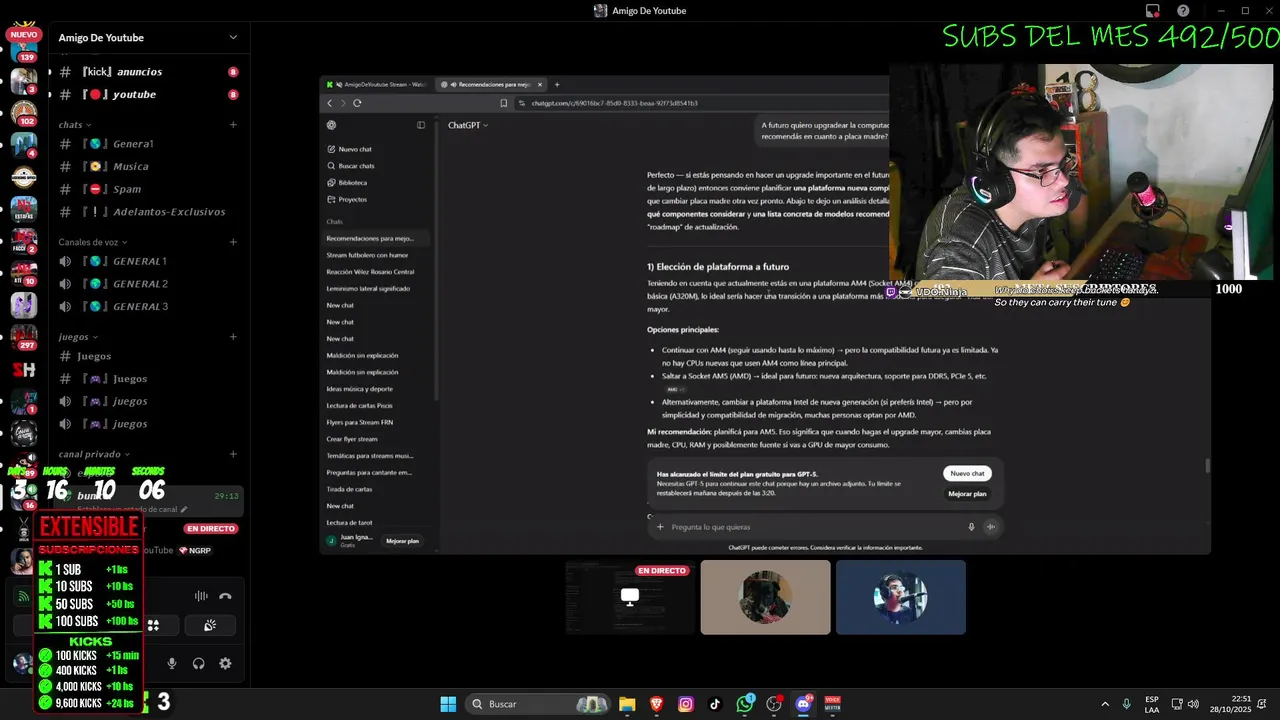Open the kick anuncios channel

point(148,72)
